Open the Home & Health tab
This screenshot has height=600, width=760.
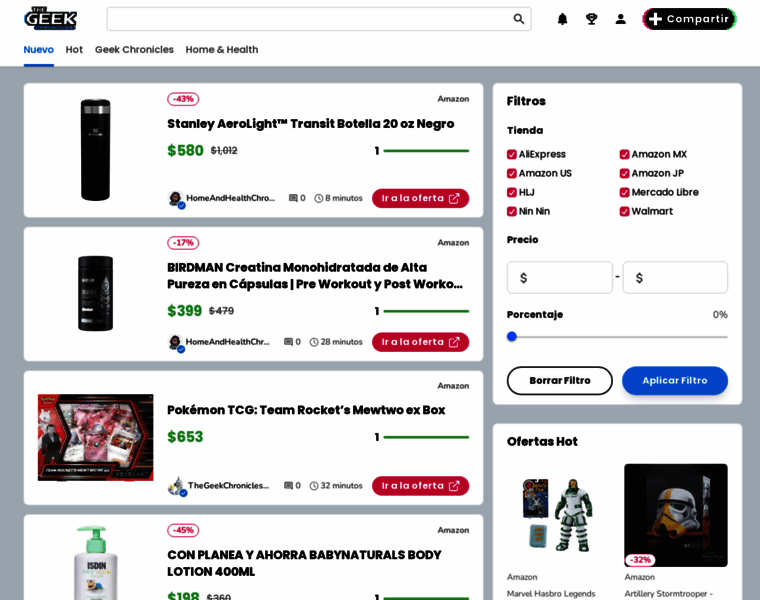[222, 49]
